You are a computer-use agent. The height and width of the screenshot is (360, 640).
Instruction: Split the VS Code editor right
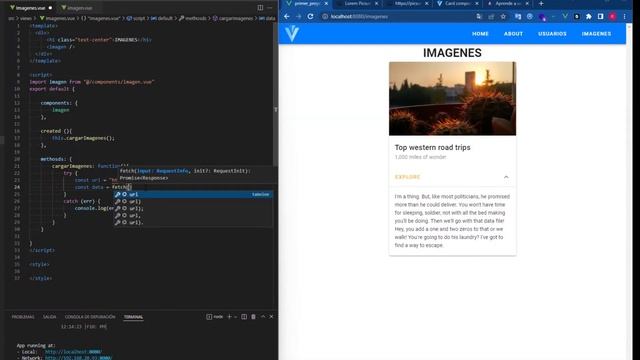click(x=260, y=7)
